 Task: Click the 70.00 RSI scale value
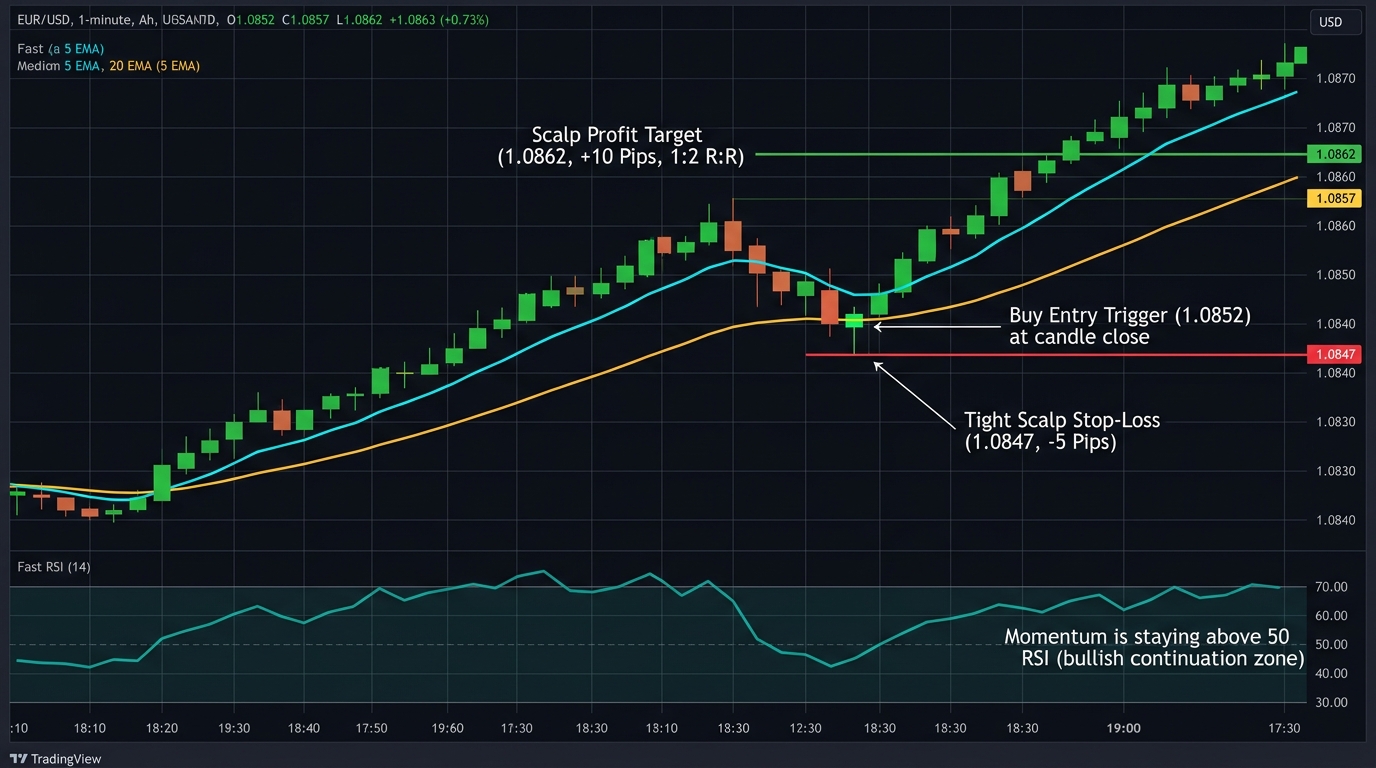pyautogui.click(x=1332, y=587)
